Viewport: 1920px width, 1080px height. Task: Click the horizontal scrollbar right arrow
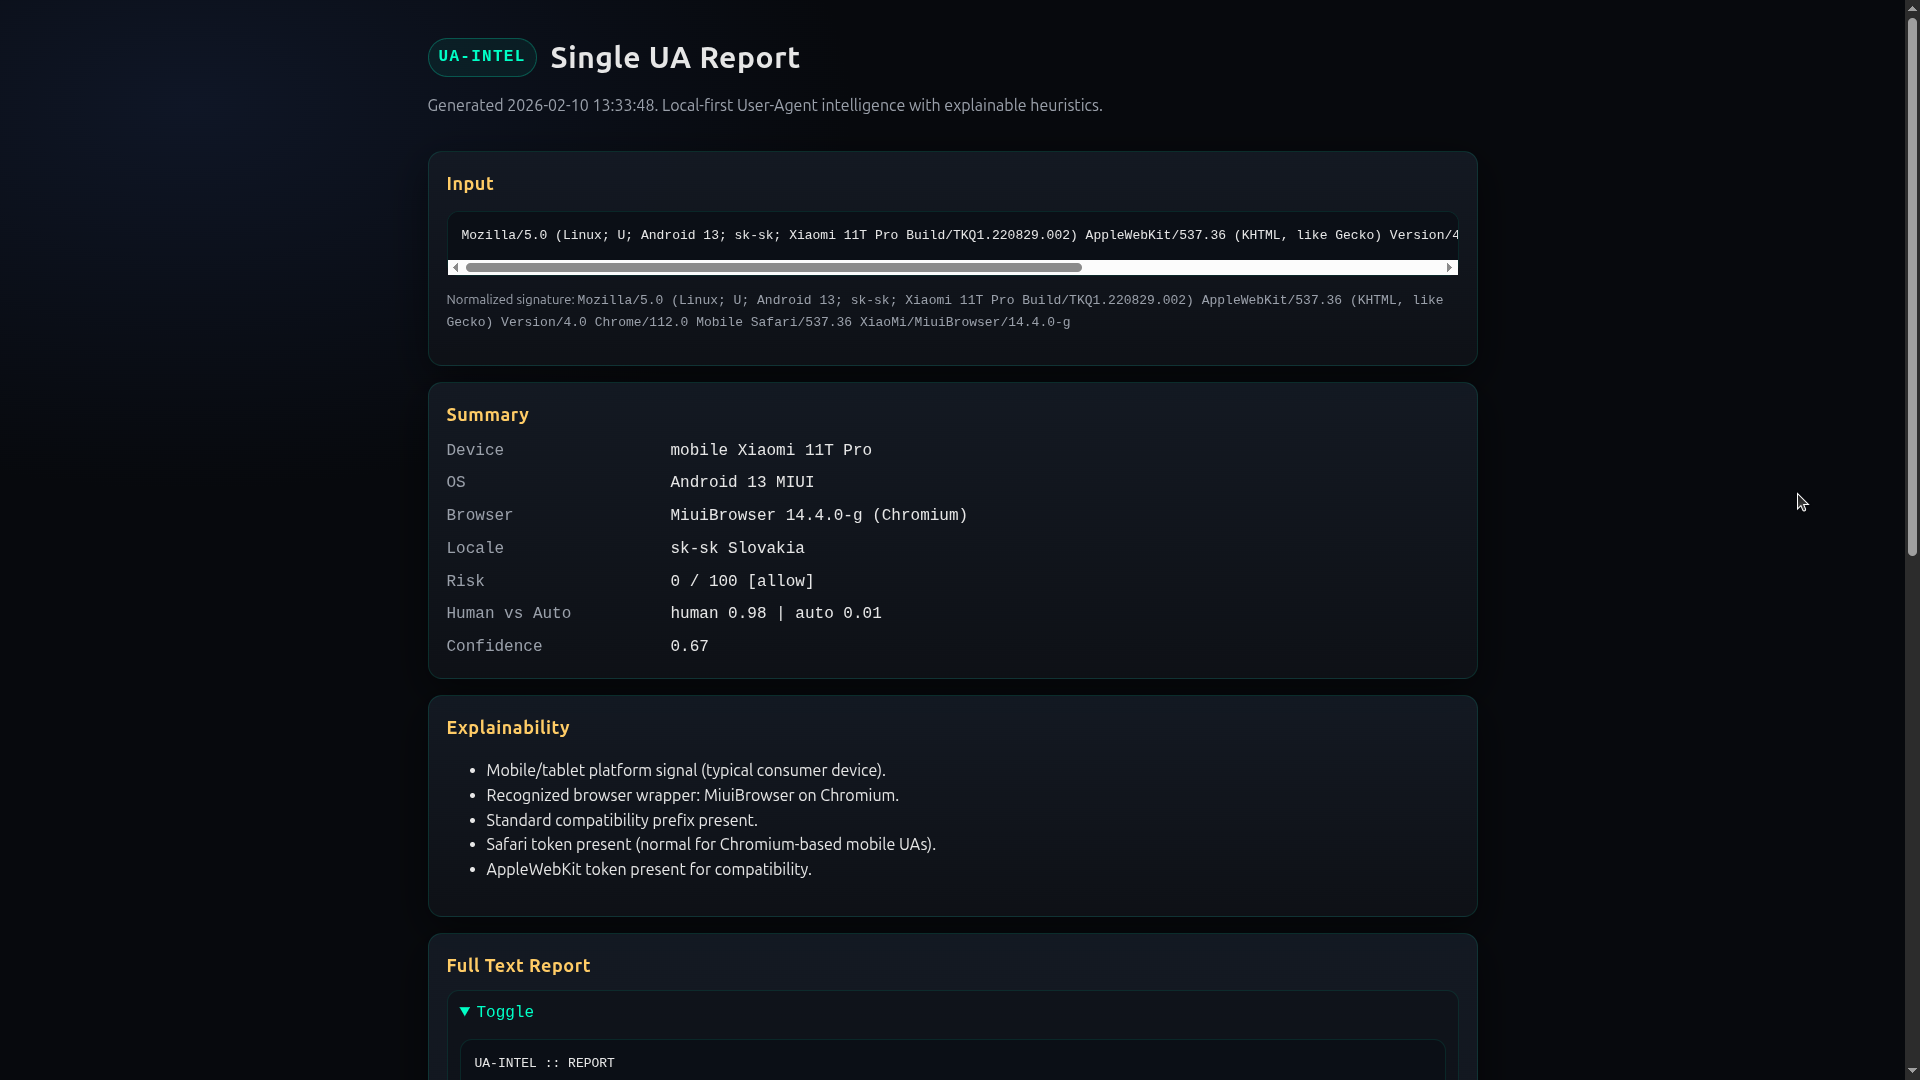coord(1449,267)
